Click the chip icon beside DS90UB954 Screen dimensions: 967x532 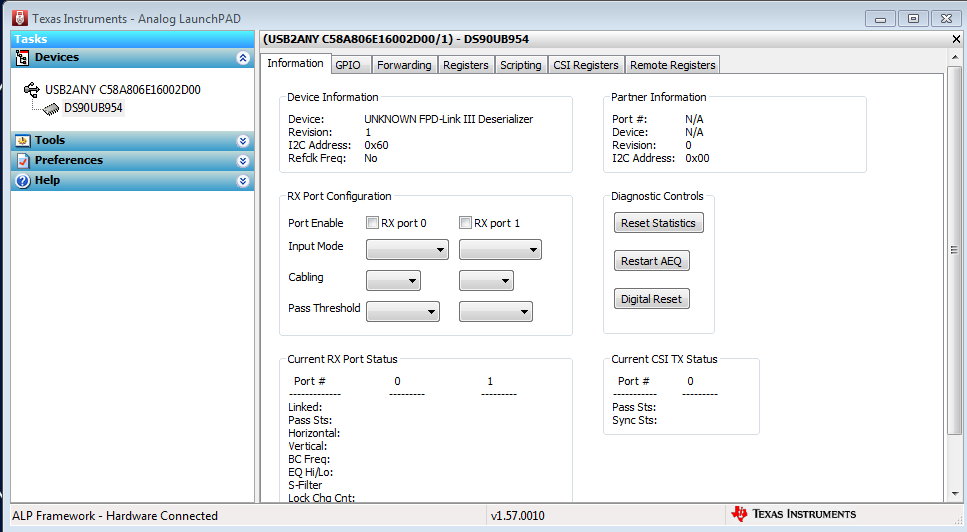51,109
